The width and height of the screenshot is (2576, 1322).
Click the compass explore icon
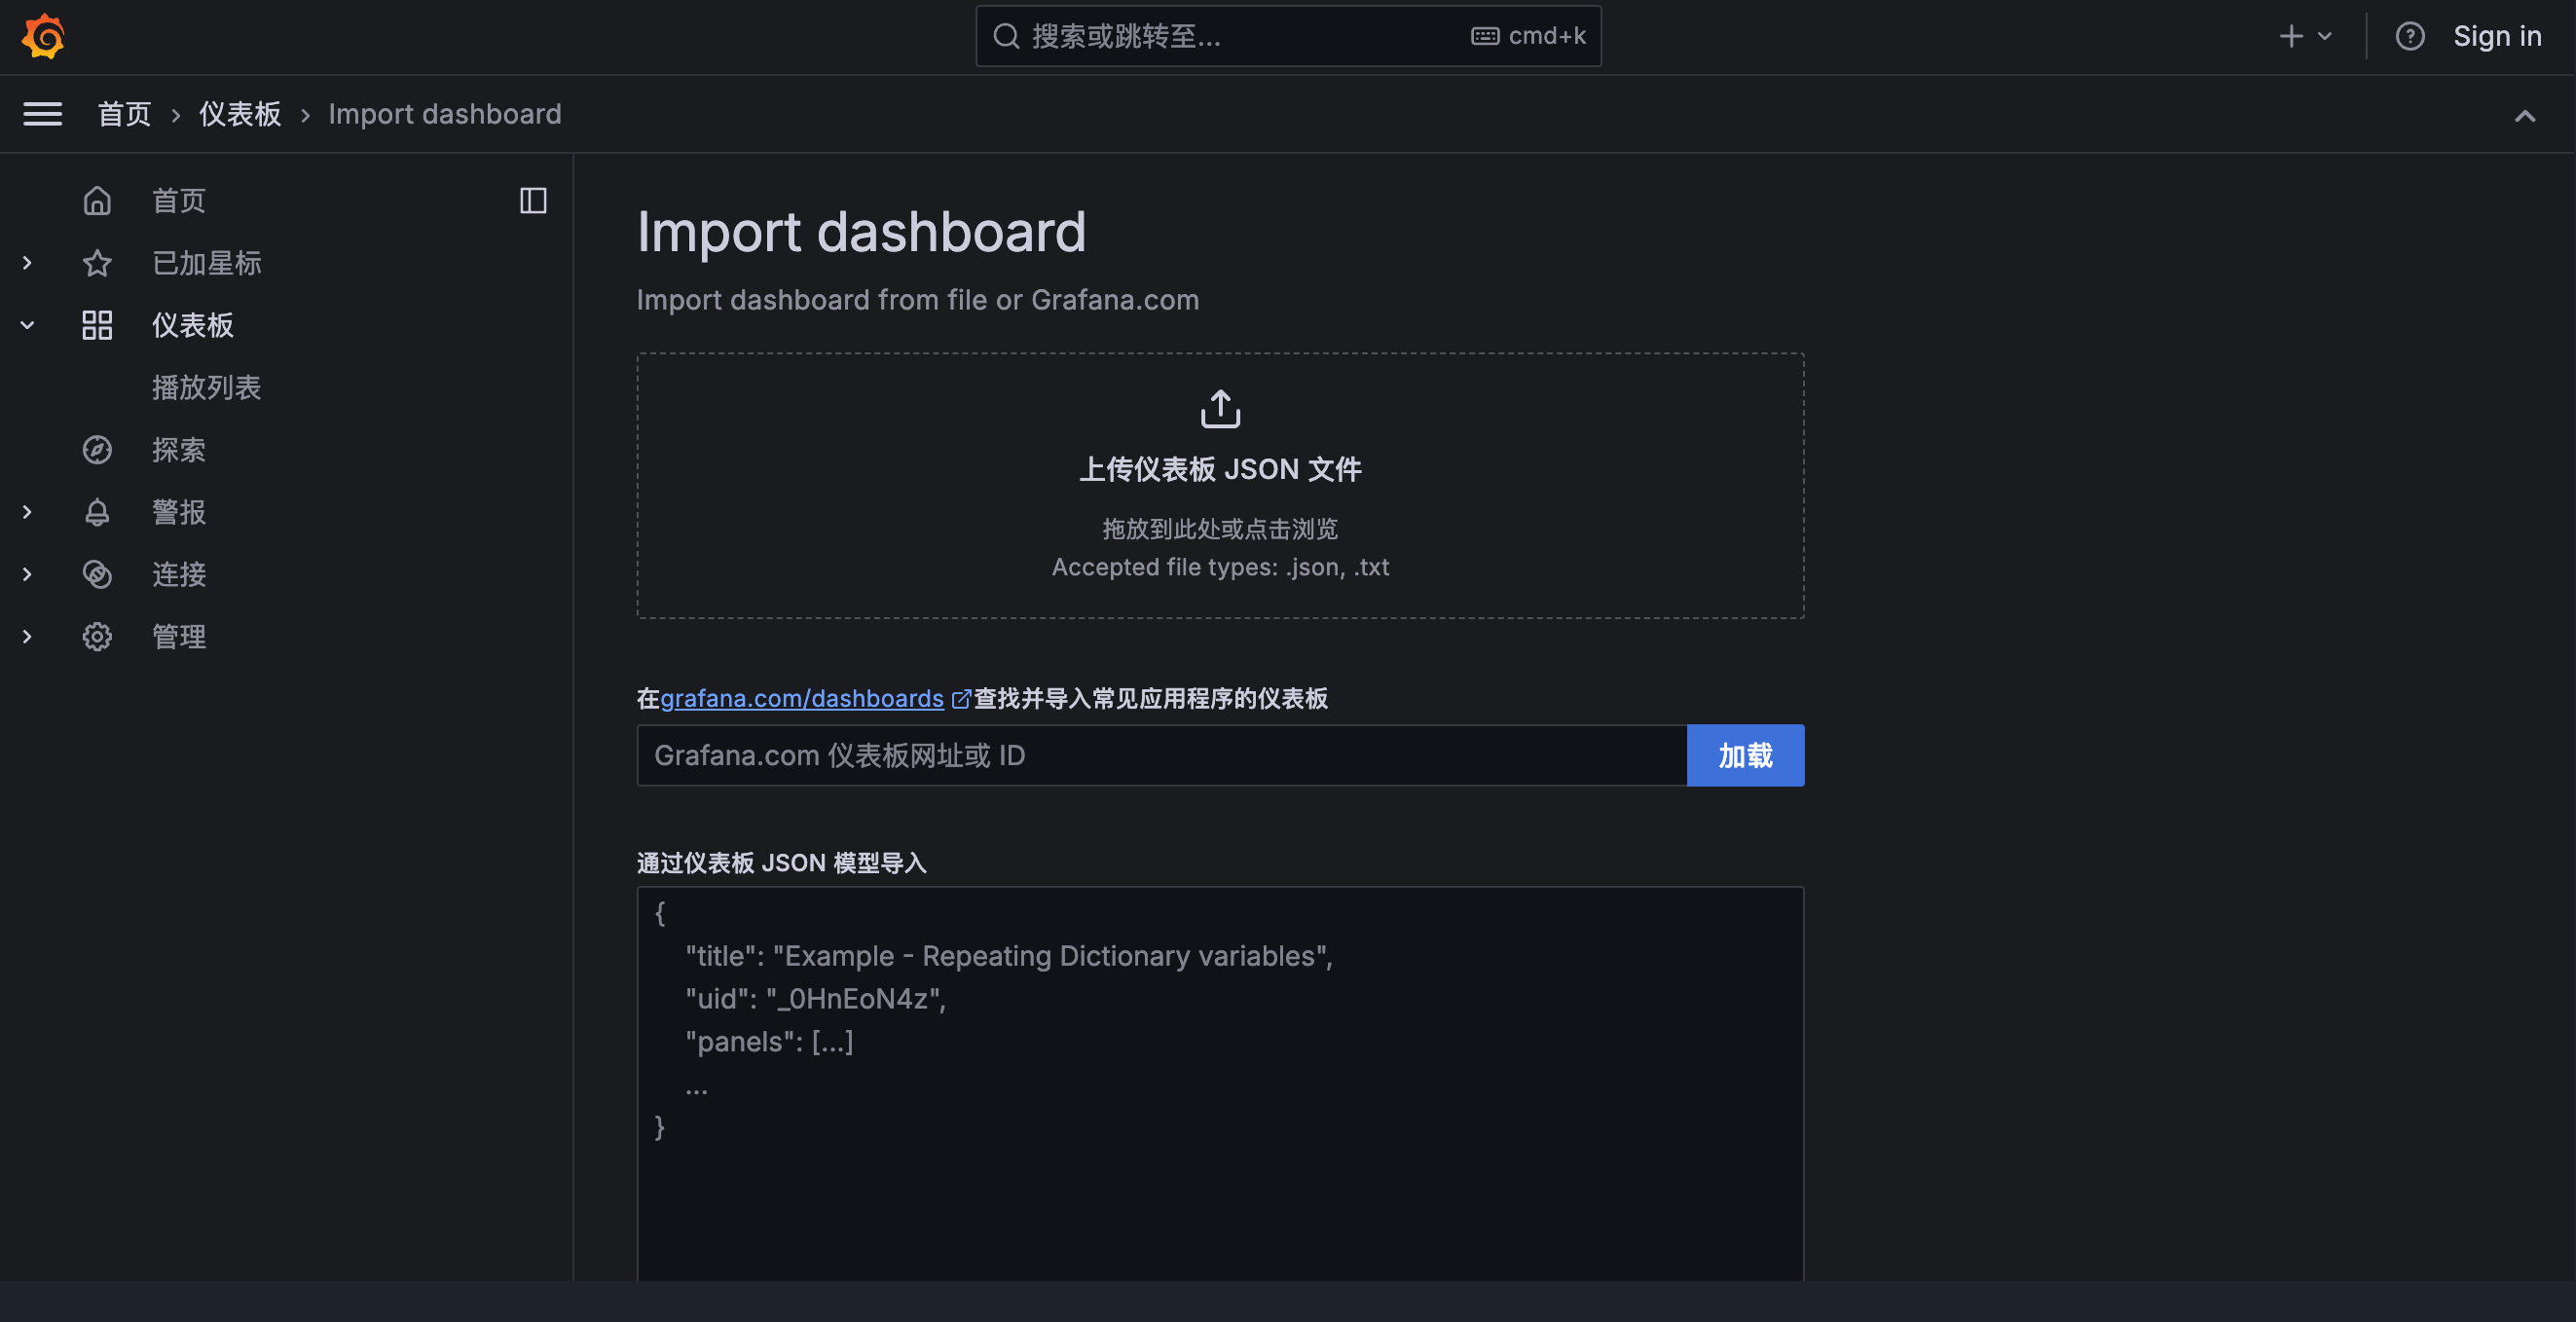(97, 450)
